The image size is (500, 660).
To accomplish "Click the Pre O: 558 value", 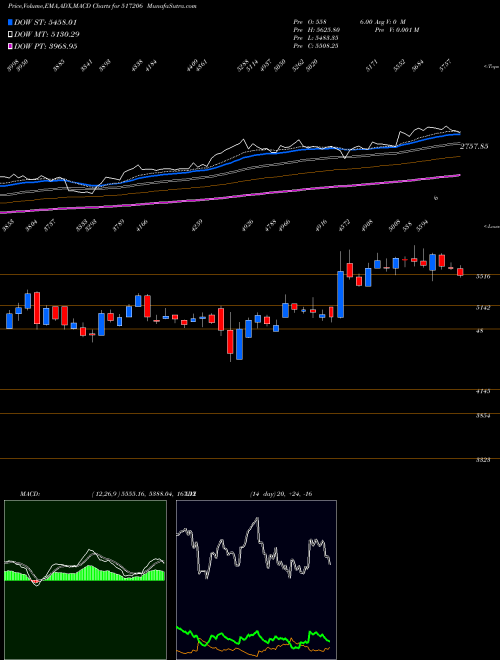I will (310, 22).
